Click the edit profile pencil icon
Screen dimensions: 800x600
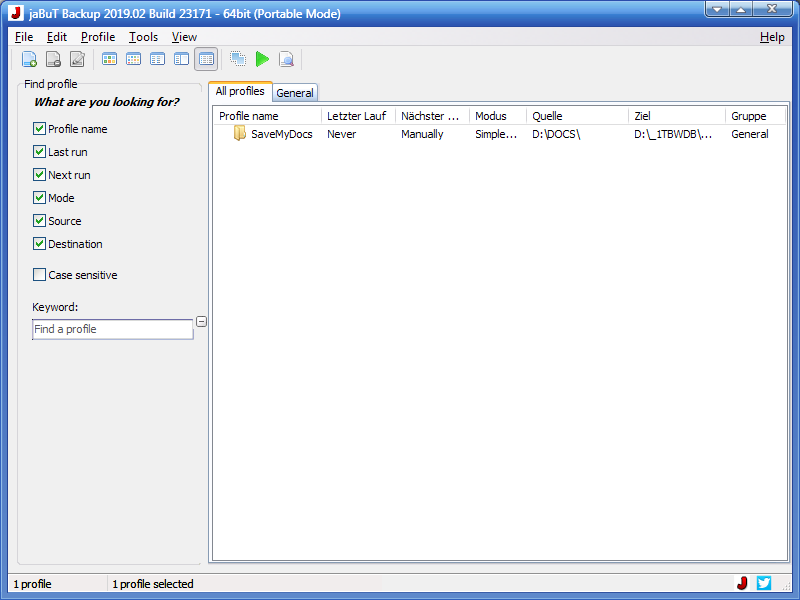click(x=77, y=59)
